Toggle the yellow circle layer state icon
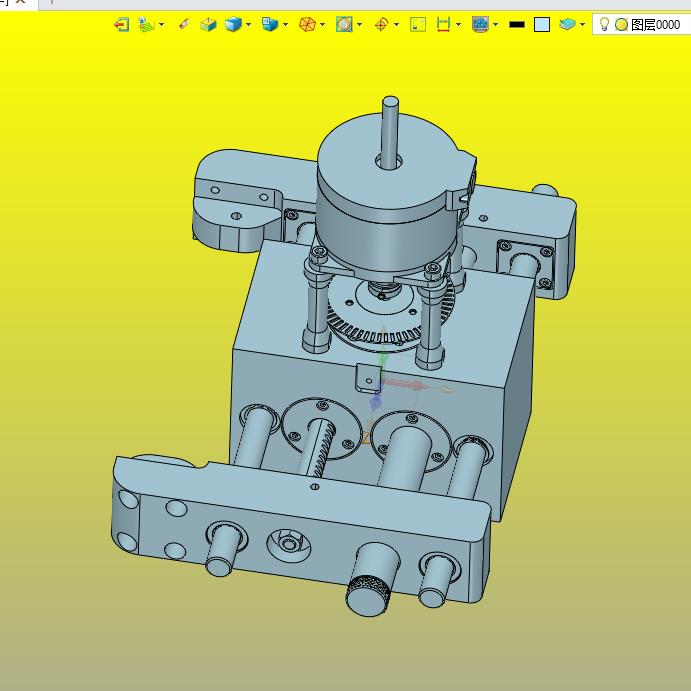The height and width of the screenshot is (691, 691). (x=621, y=25)
